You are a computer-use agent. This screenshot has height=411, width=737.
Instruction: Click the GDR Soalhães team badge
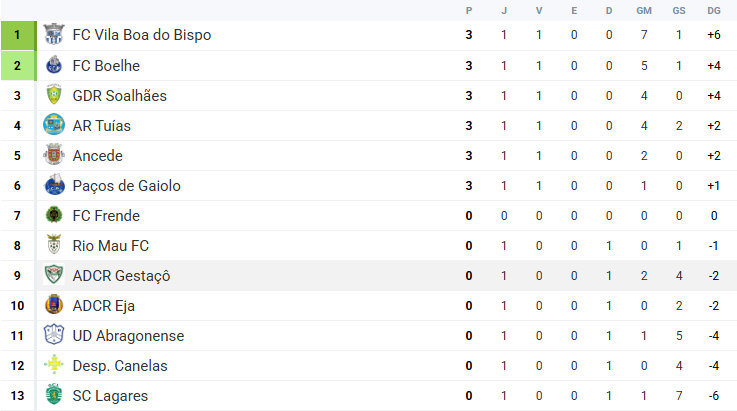pyautogui.click(x=54, y=95)
